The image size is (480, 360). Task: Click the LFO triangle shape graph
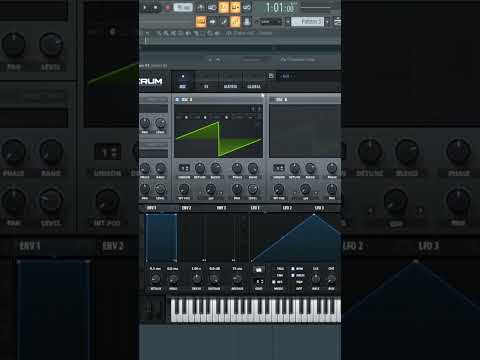[x=295, y=238]
